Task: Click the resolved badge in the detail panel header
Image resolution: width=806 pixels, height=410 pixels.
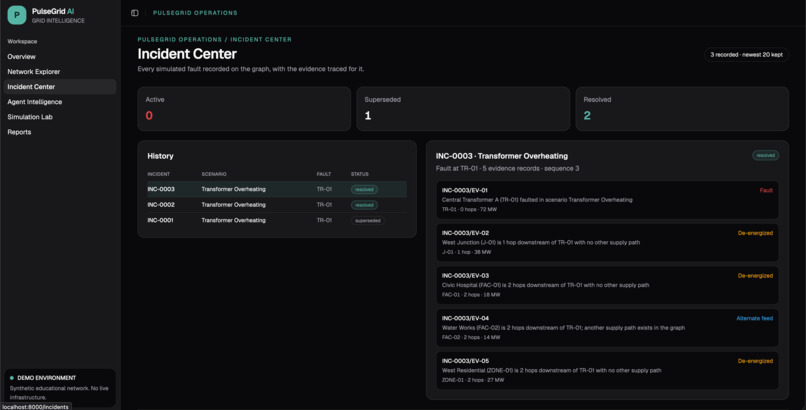Action: pos(765,155)
